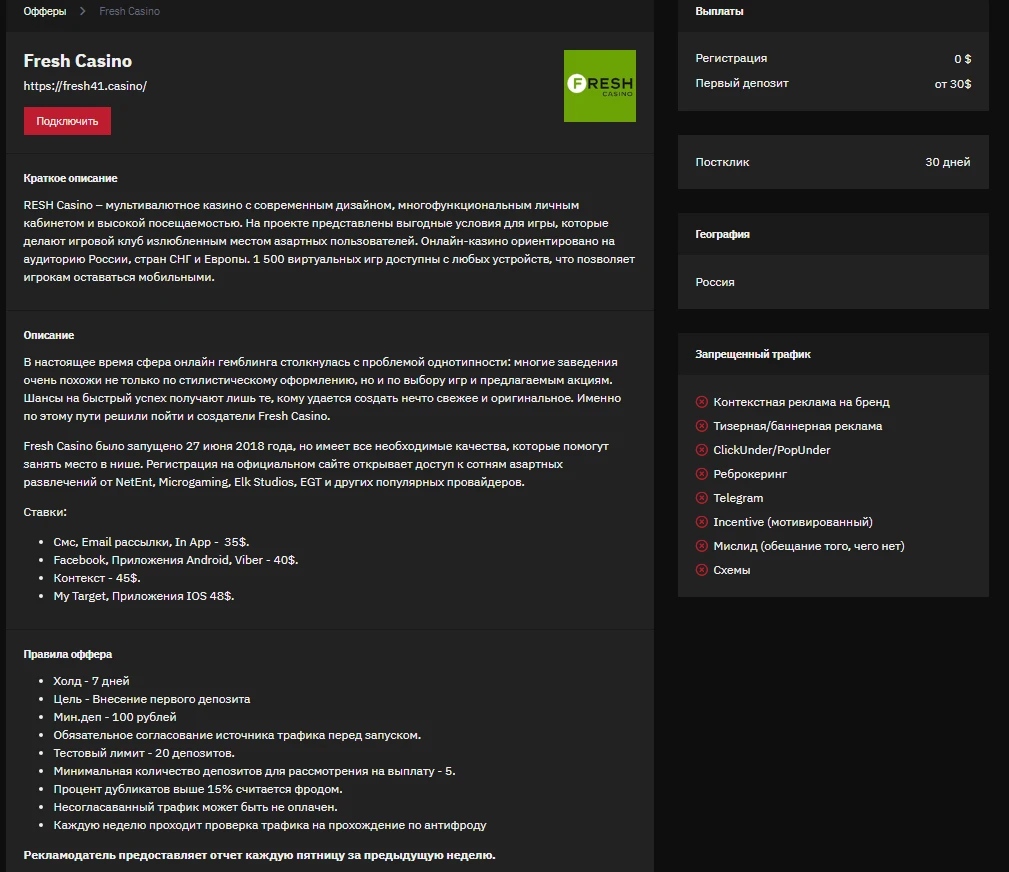Click the 0 $ registration payout value
The image size is (1009, 872).
pyautogui.click(x=962, y=59)
